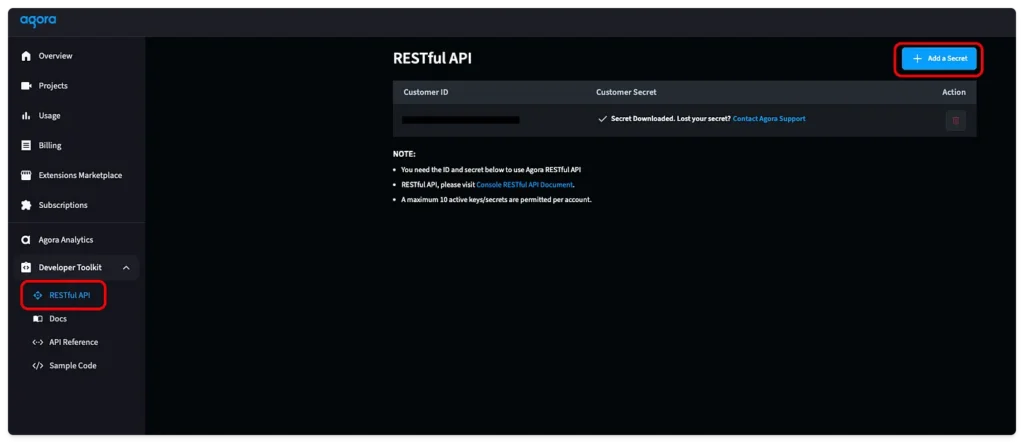Click the Overview home icon

pyautogui.click(x=26, y=56)
